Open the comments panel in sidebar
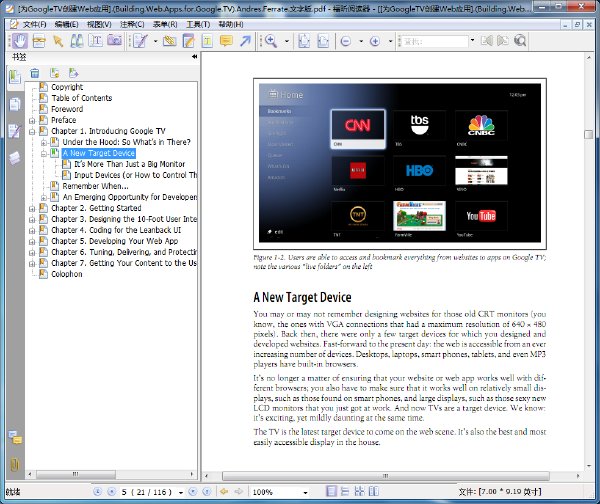 15,437
